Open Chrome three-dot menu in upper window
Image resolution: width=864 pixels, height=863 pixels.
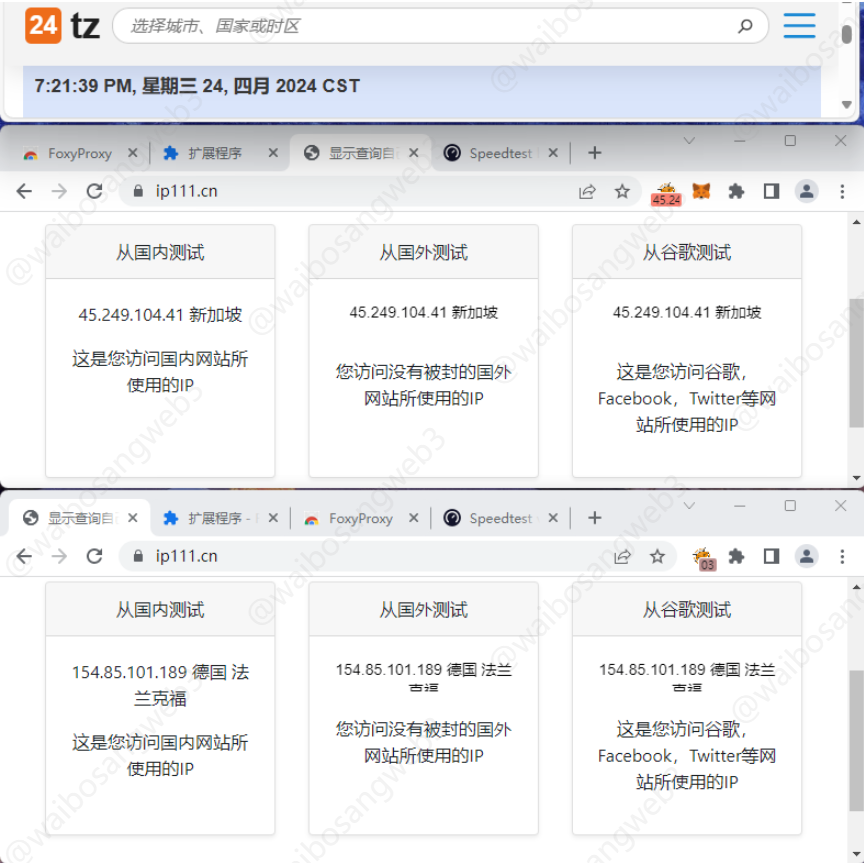click(842, 191)
